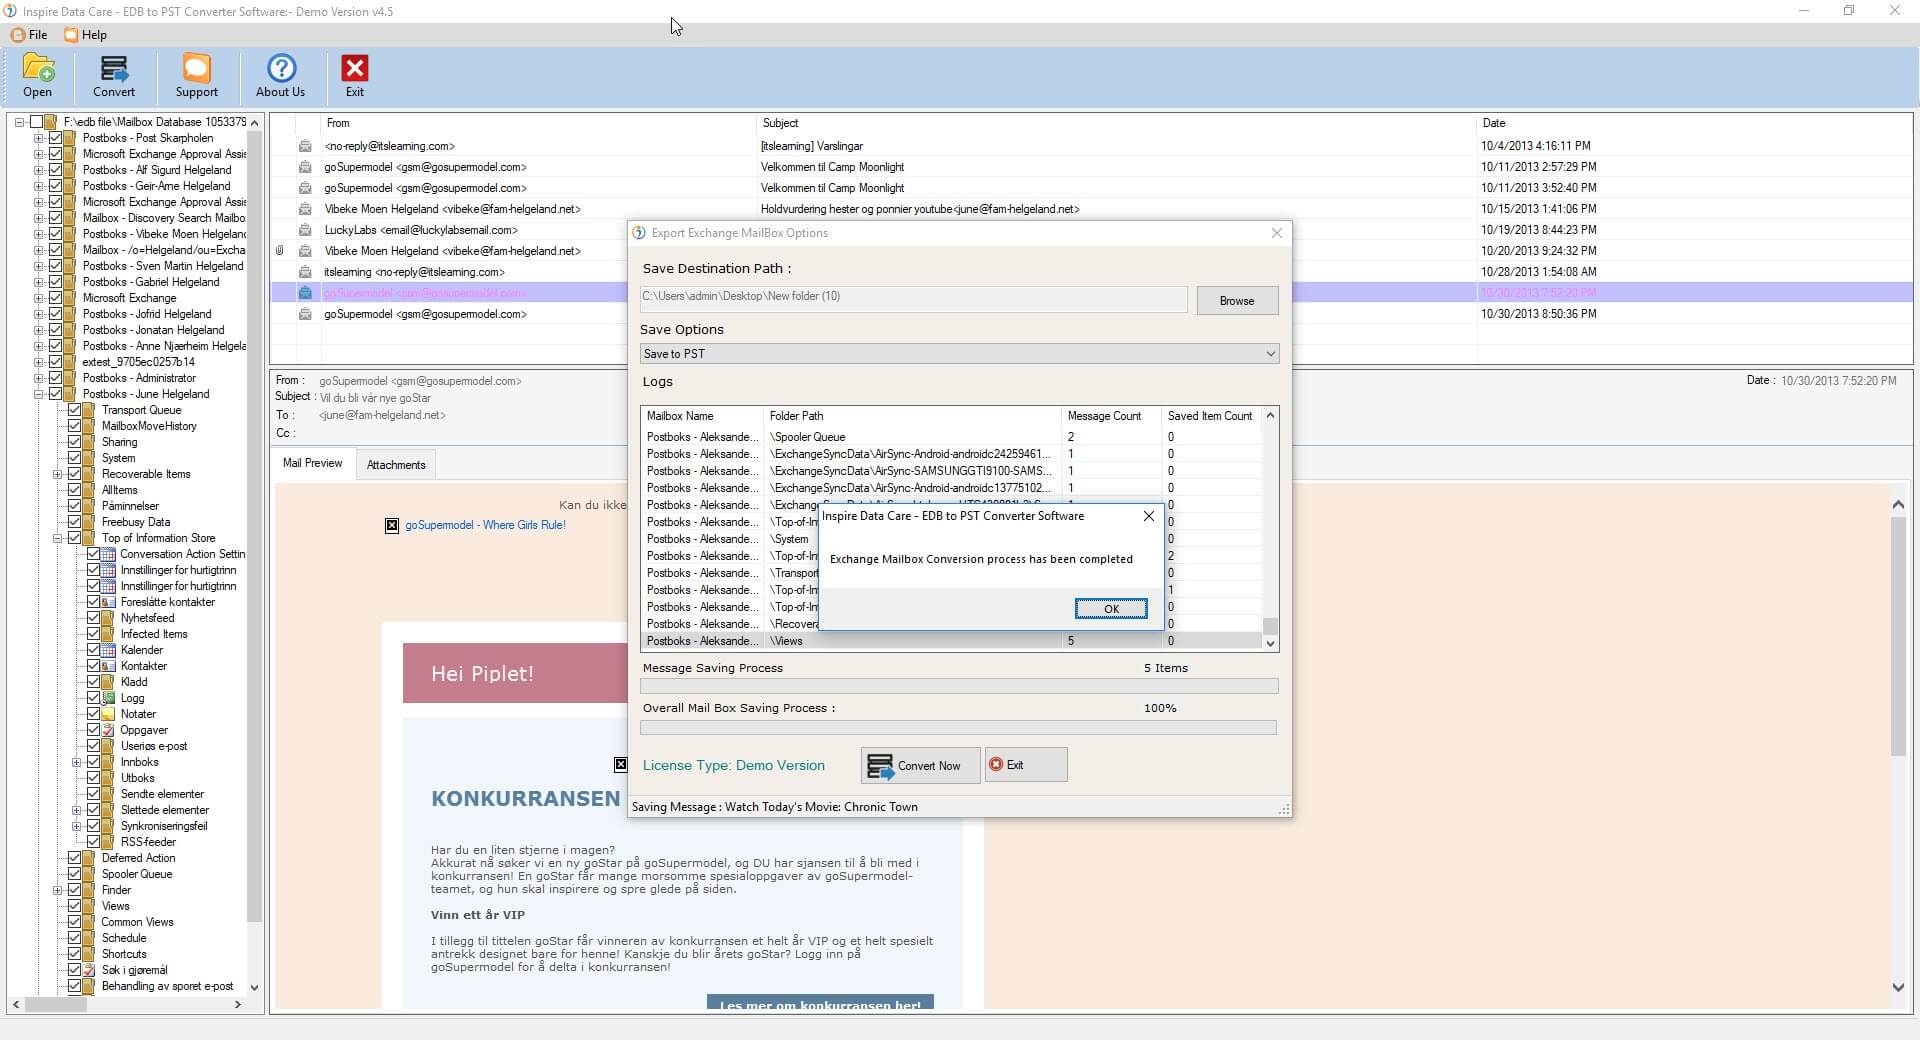Click the Convert Now button icon
Image resolution: width=1920 pixels, height=1040 pixels.
pos(880,766)
